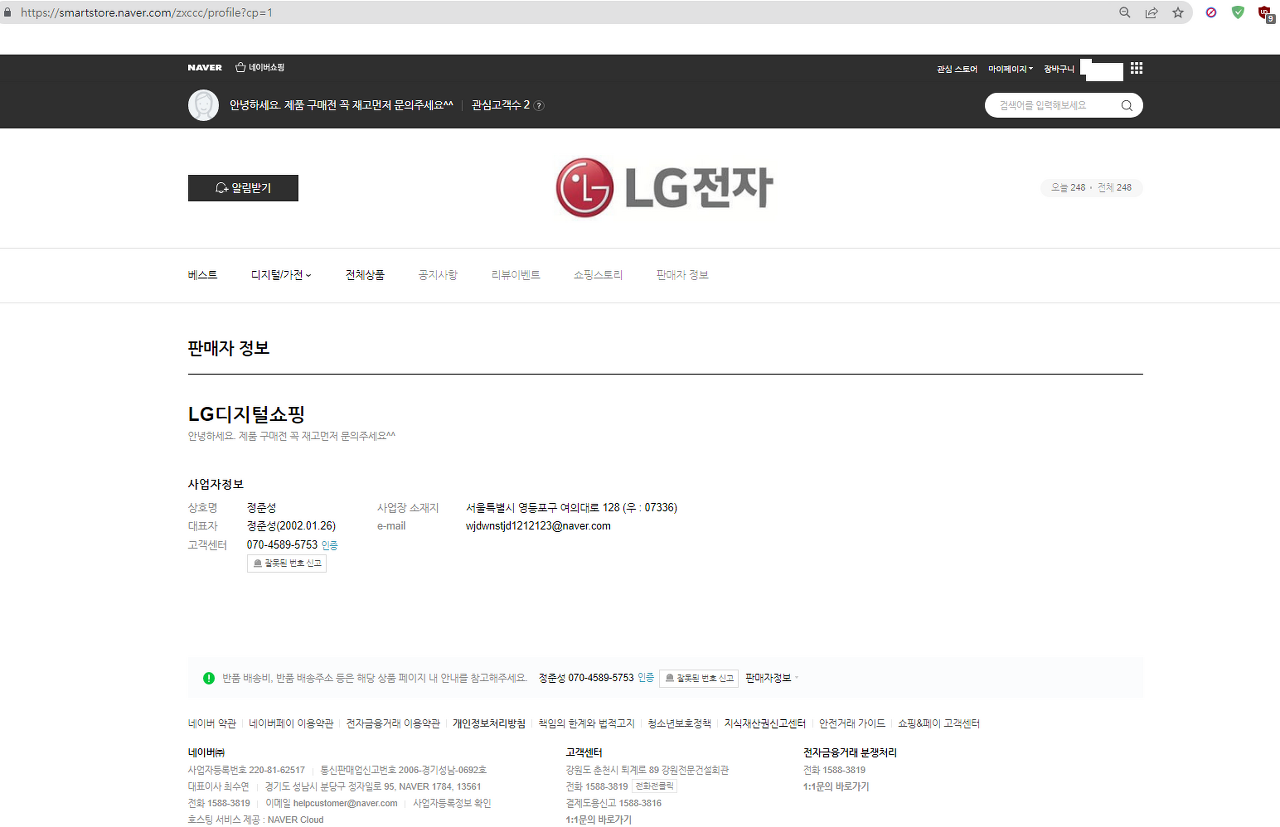
Task: Open the 전체상품 tab
Action: 365,275
